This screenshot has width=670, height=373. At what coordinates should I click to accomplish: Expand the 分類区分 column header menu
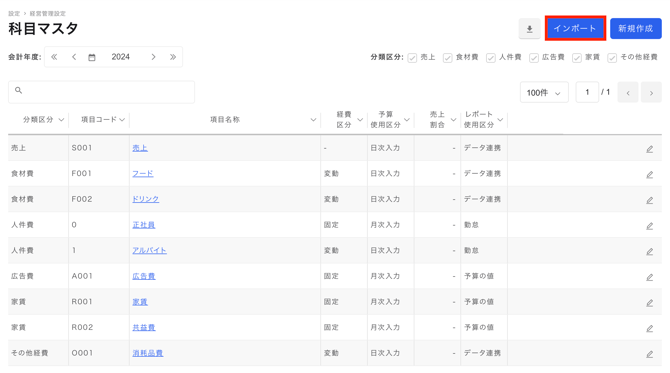coord(61,120)
